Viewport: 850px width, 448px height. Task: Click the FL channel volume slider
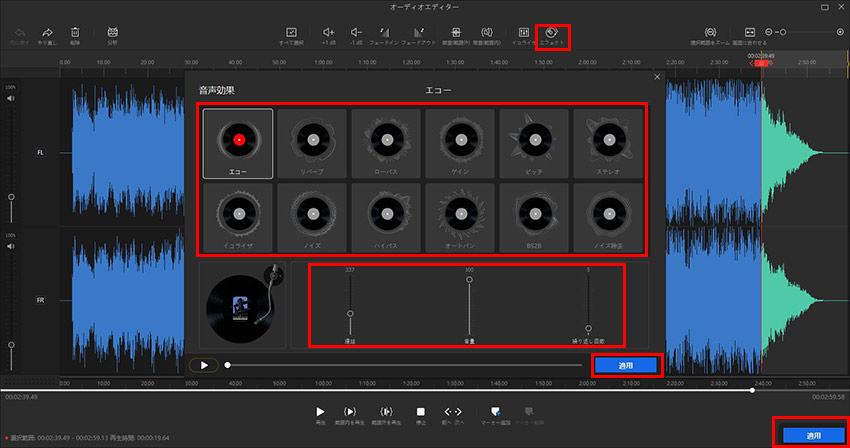(x=11, y=197)
